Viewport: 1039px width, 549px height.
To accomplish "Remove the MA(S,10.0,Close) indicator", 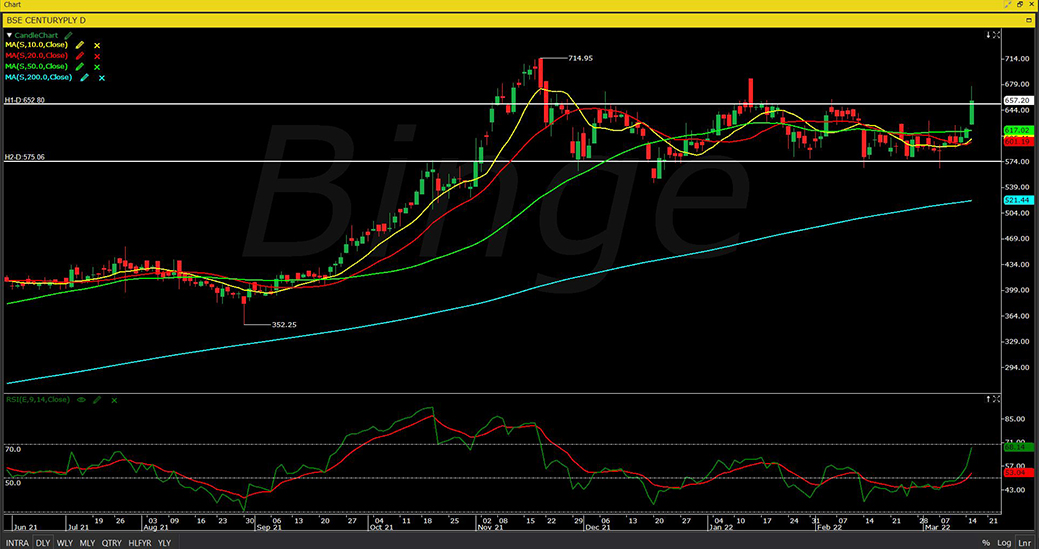I will coord(97,46).
